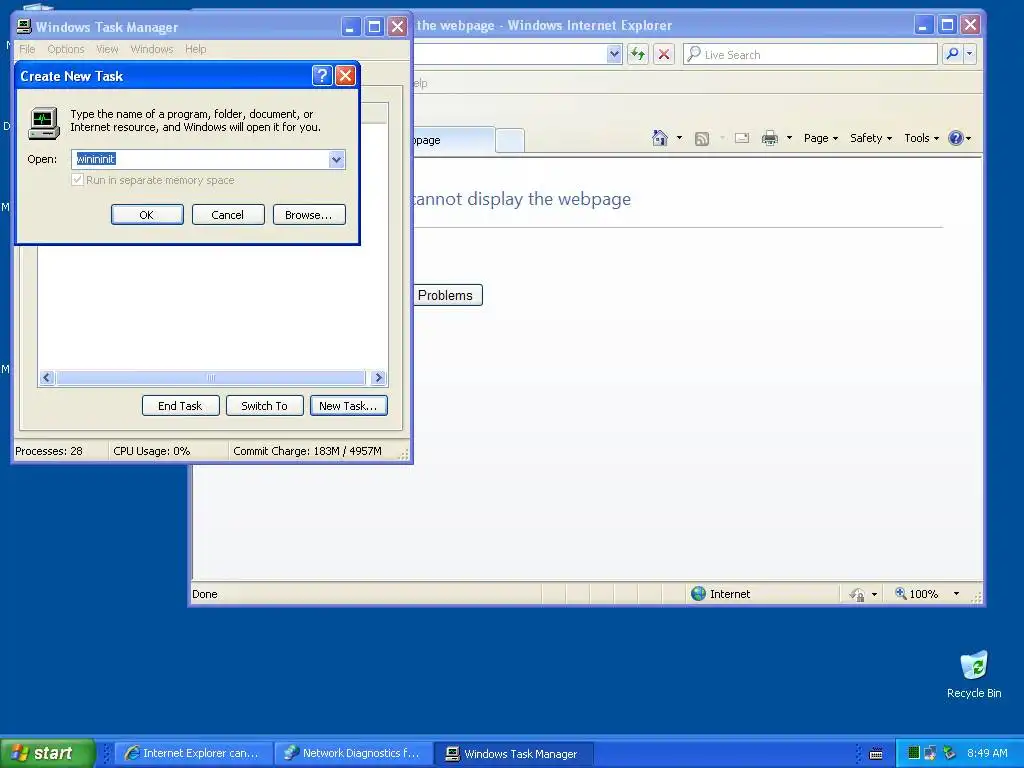The width and height of the screenshot is (1024, 768).
Task: Click the dialog help question mark button
Action: tap(322, 76)
